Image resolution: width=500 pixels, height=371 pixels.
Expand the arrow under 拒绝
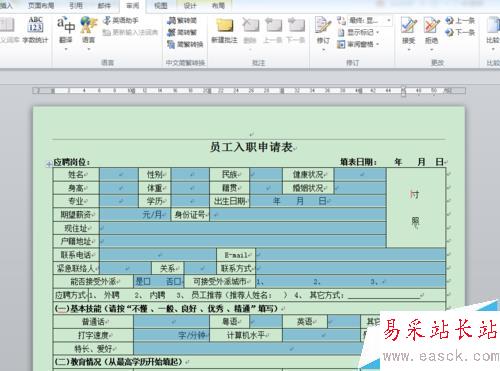click(x=431, y=50)
